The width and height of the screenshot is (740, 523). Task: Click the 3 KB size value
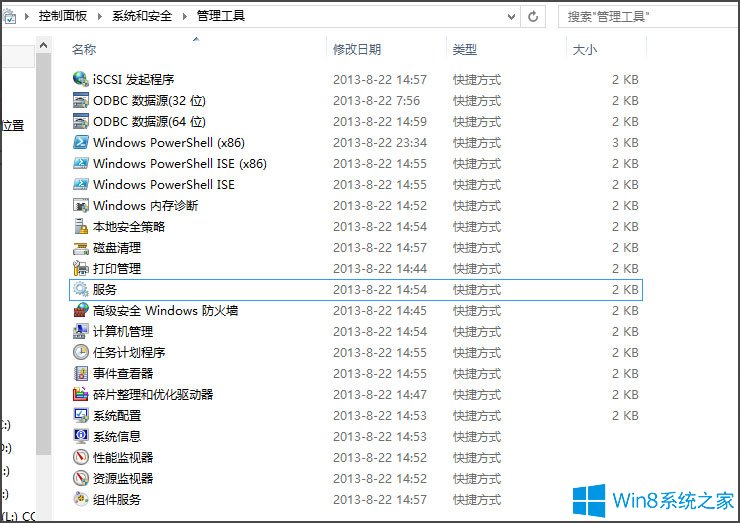pos(625,143)
